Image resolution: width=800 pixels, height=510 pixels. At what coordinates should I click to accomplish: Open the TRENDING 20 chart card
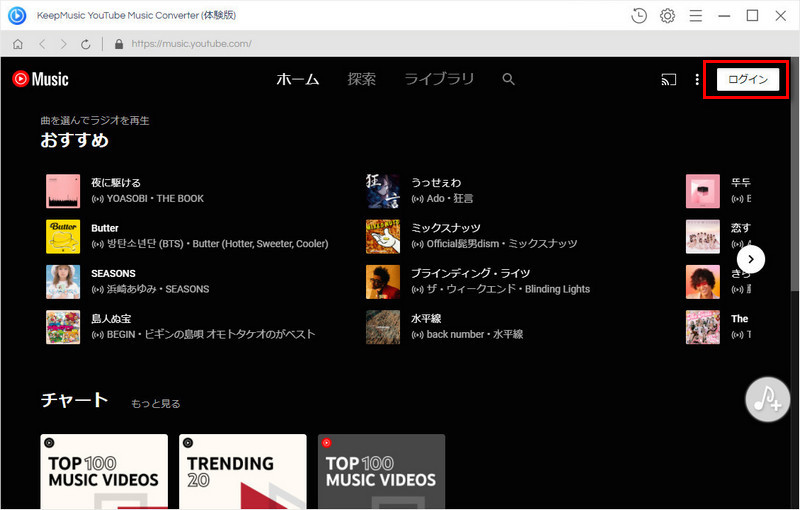[243, 471]
